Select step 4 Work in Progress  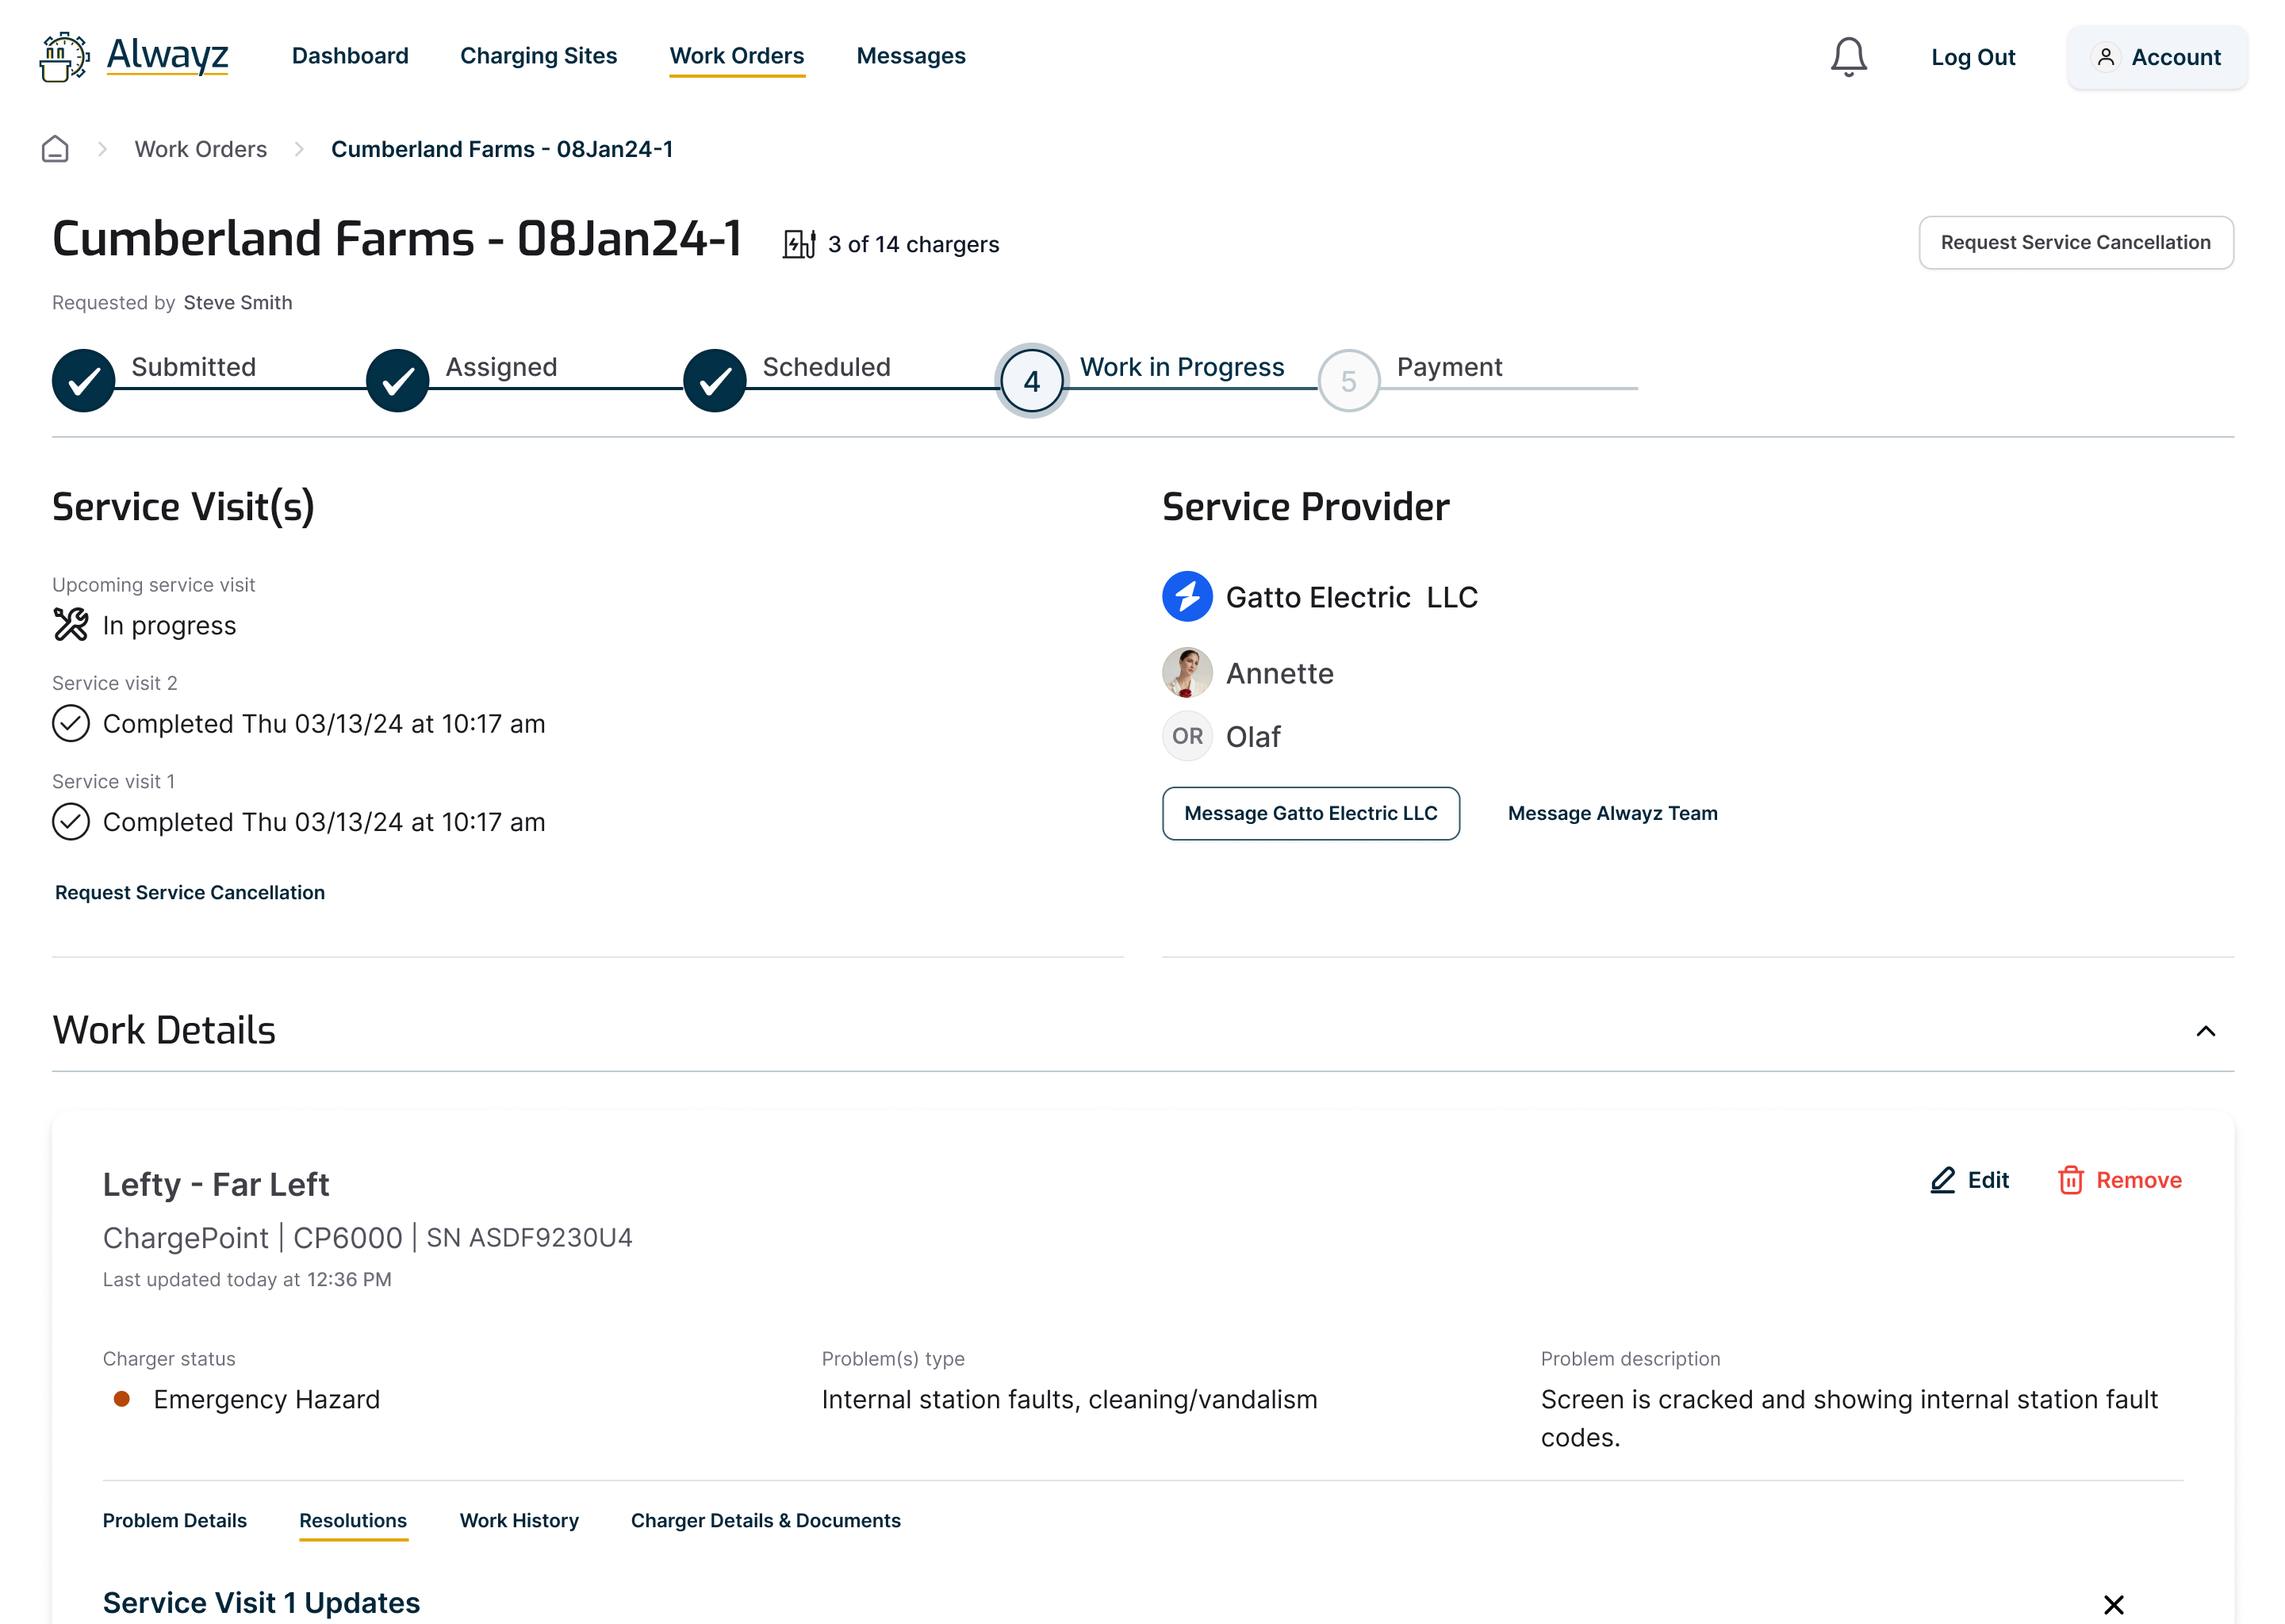pos(1032,381)
